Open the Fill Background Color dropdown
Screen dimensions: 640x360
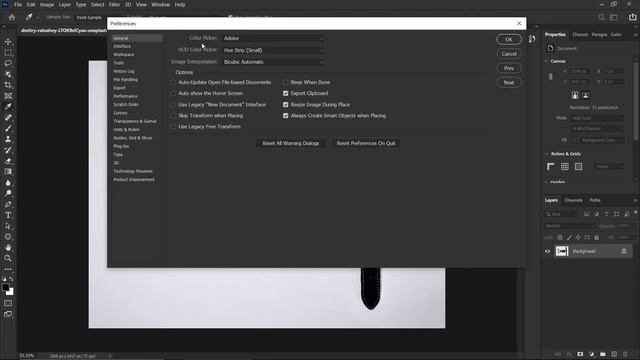[x=601, y=140]
